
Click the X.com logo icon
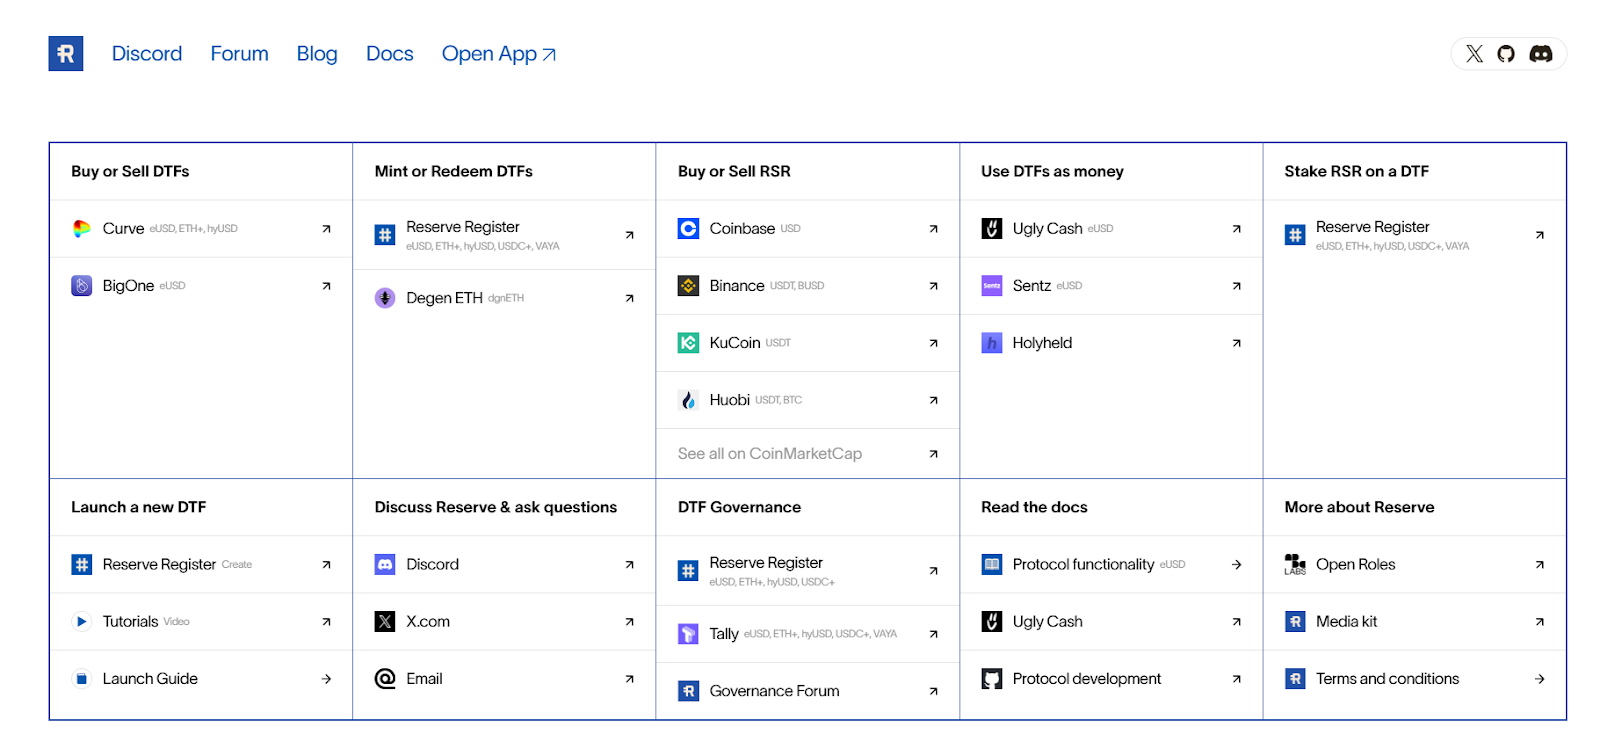pyautogui.click(x=385, y=622)
